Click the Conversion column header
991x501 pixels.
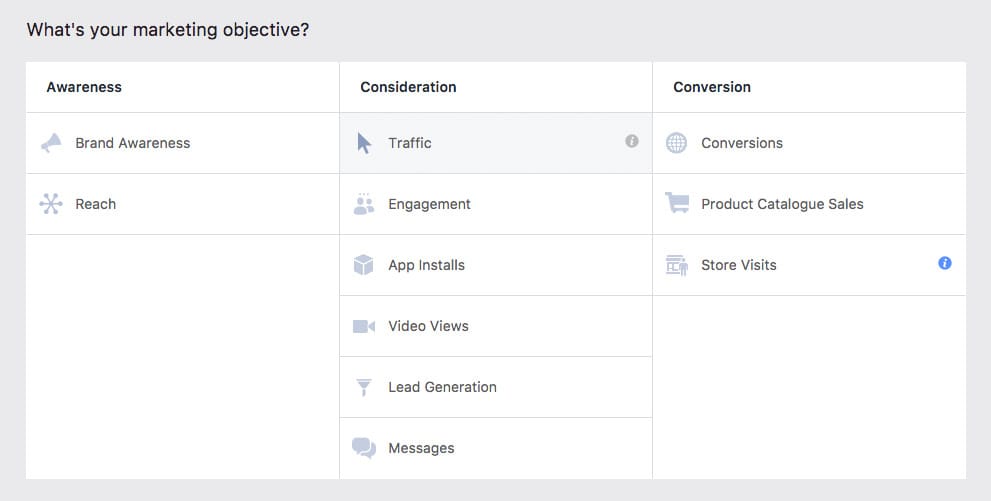(712, 87)
